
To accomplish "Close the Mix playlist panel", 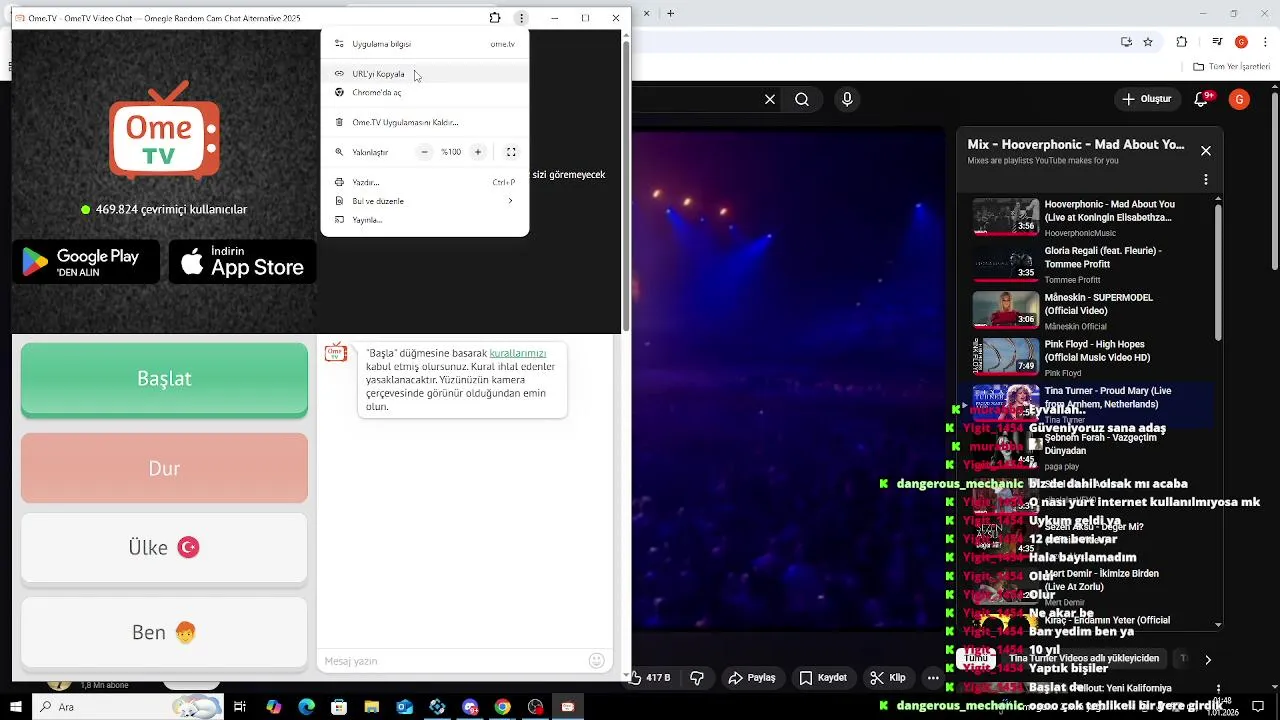I will point(1206,151).
